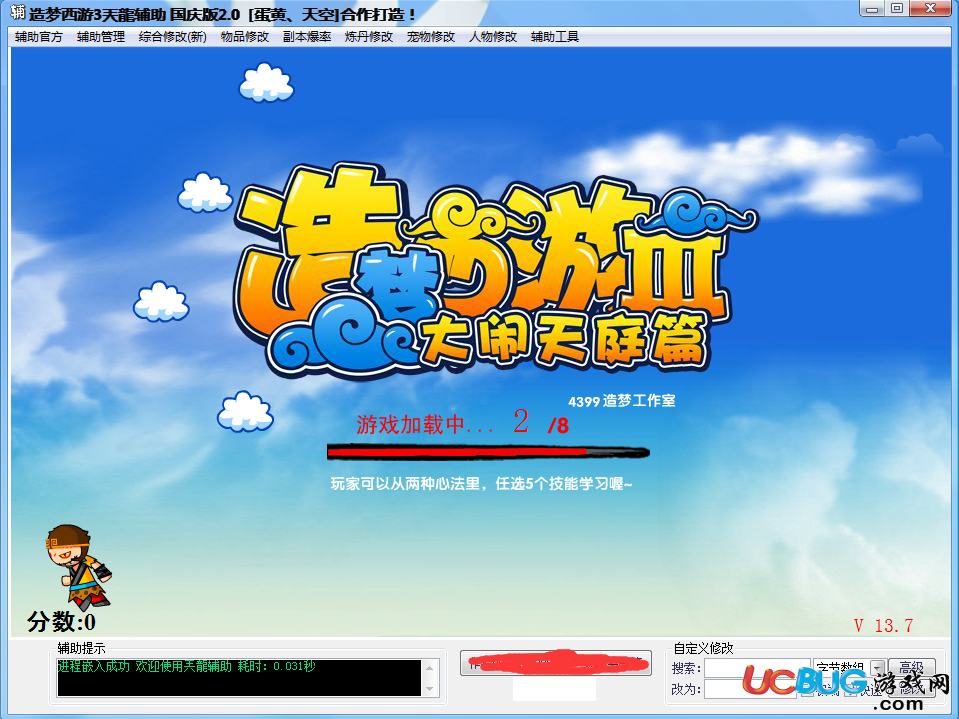Image resolution: width=959 pixels, height=719 pixels.
Task: Focus the 改为 input field
Action: point(751,689)
